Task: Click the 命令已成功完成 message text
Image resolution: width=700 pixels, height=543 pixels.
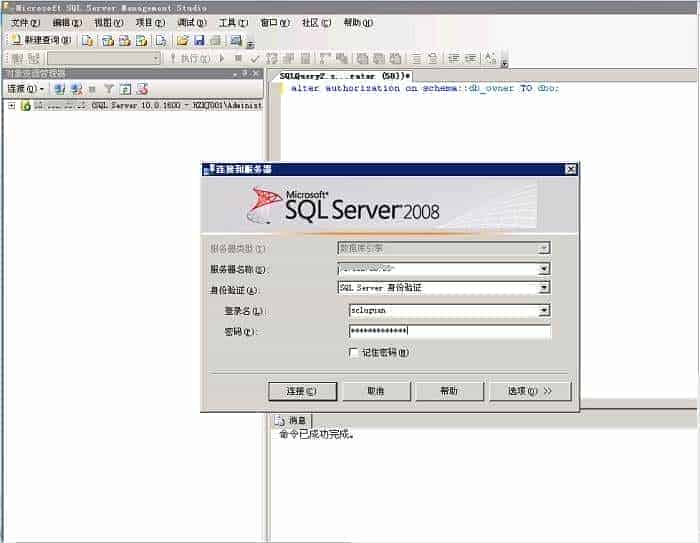Action: pos(316,434)
